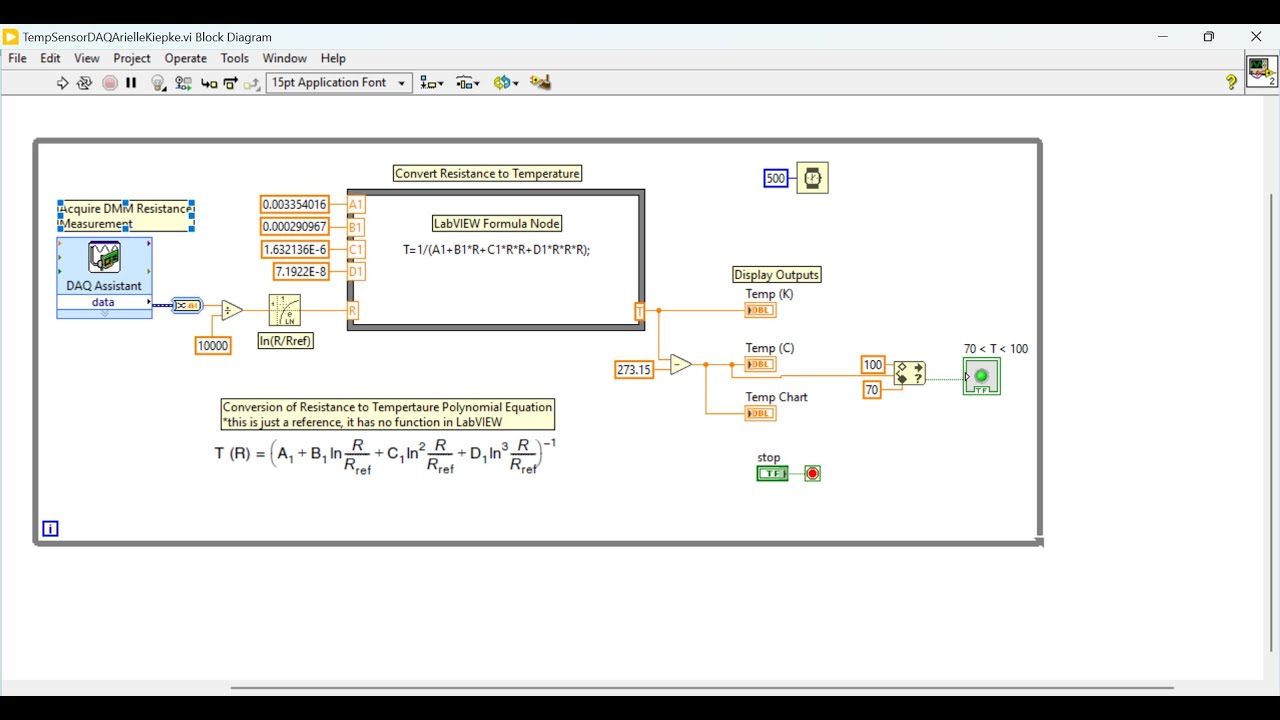1280x720 pixels.
Task: Open the Tools menu
Action: [x=234, y=58]
